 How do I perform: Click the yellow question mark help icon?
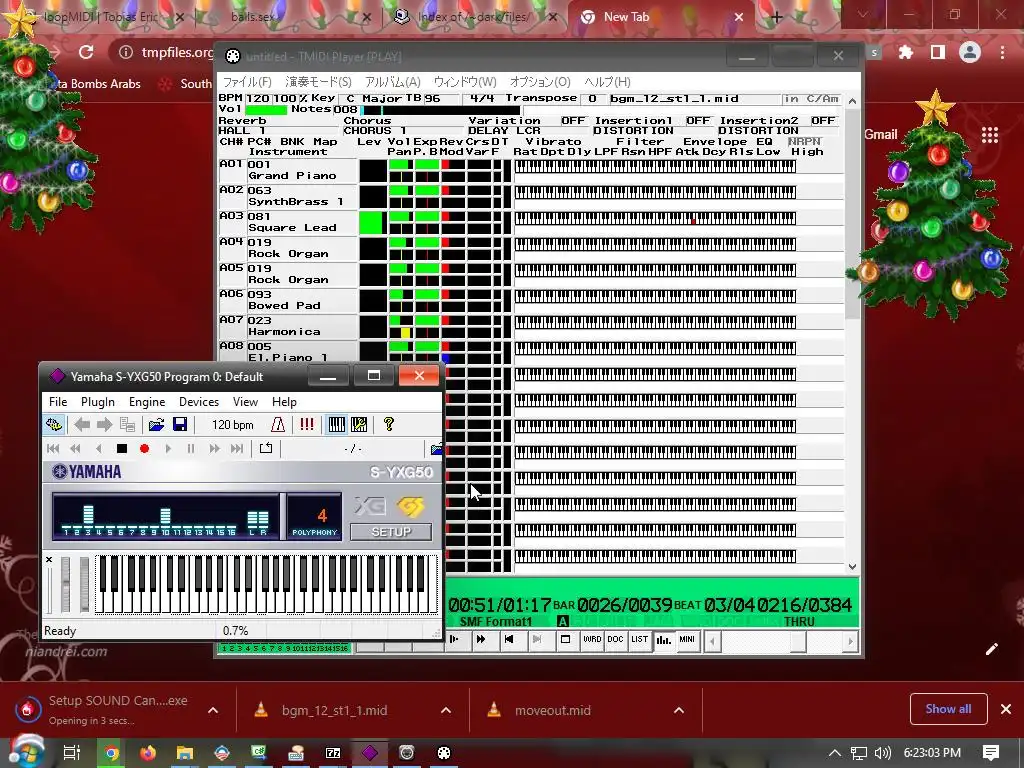(x=389, y=424)
